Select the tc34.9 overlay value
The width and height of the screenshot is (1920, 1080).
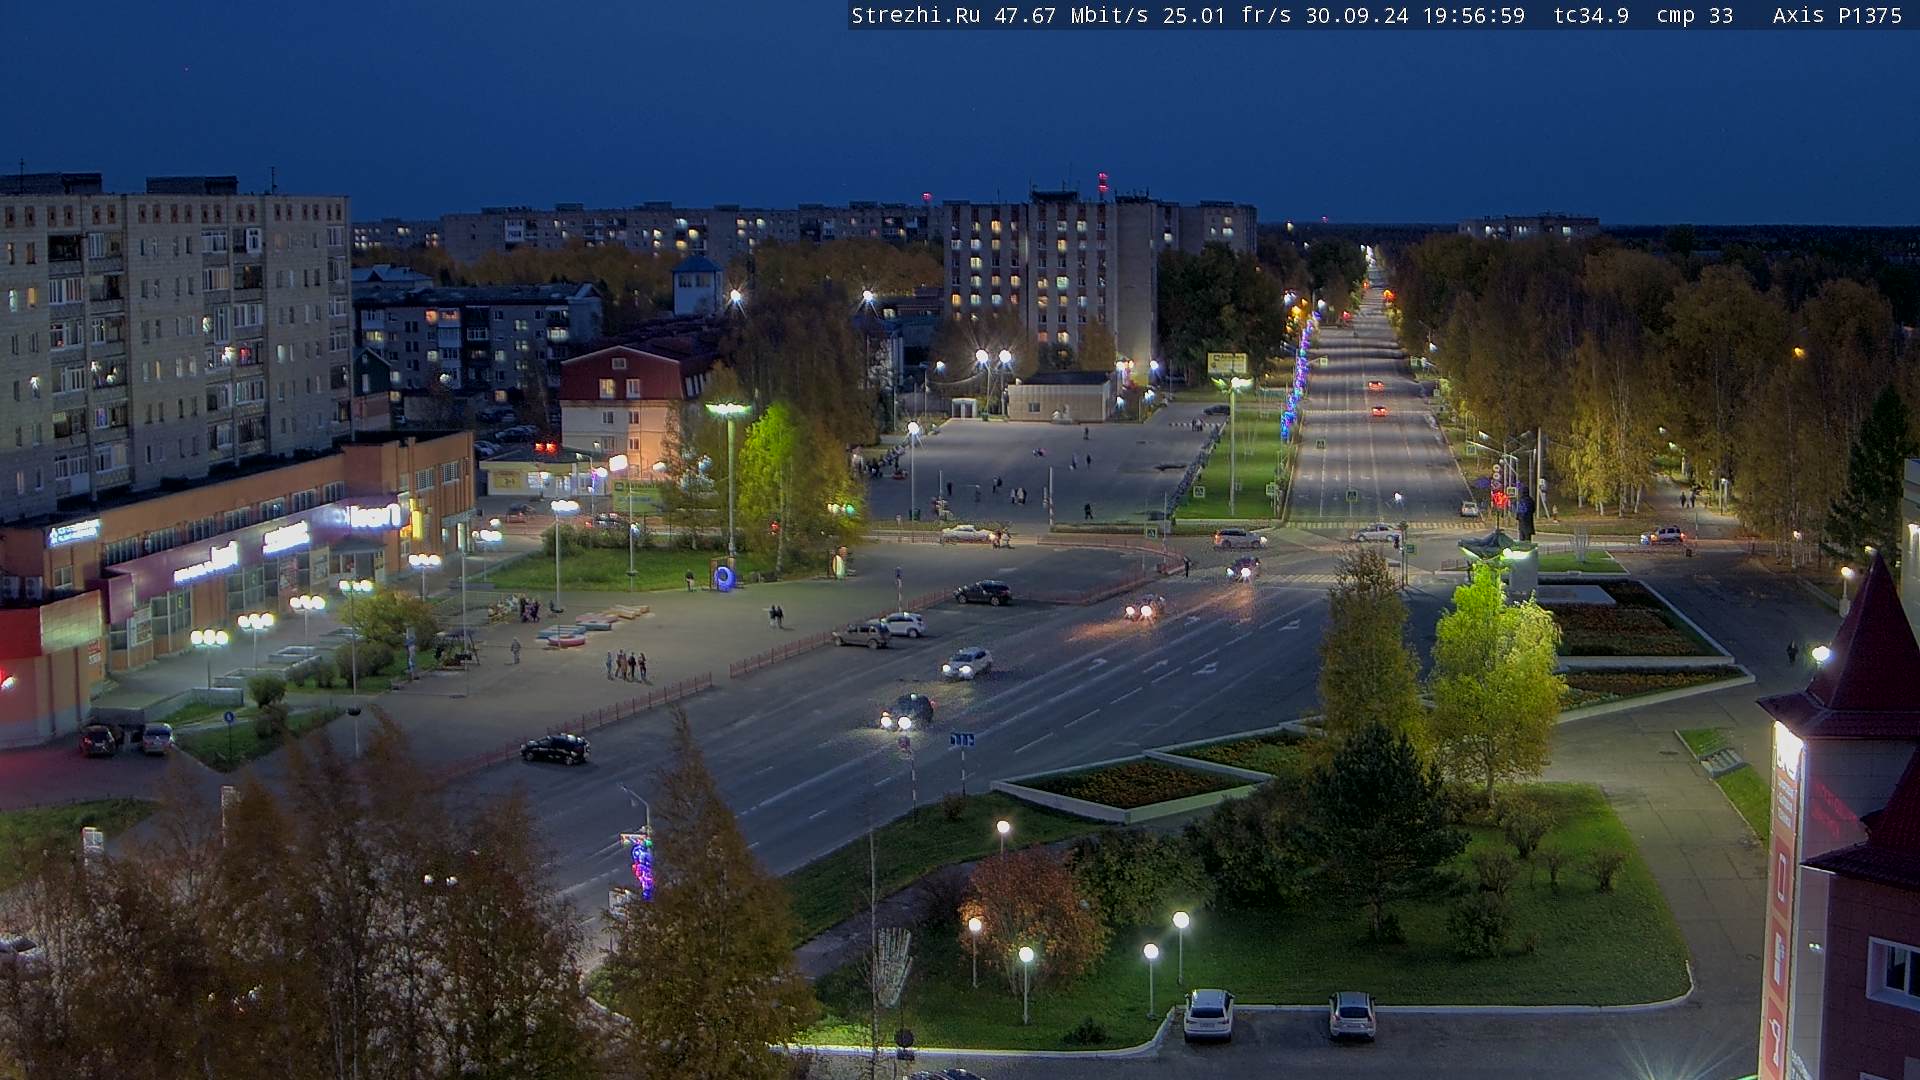(x=1591, y=16)
